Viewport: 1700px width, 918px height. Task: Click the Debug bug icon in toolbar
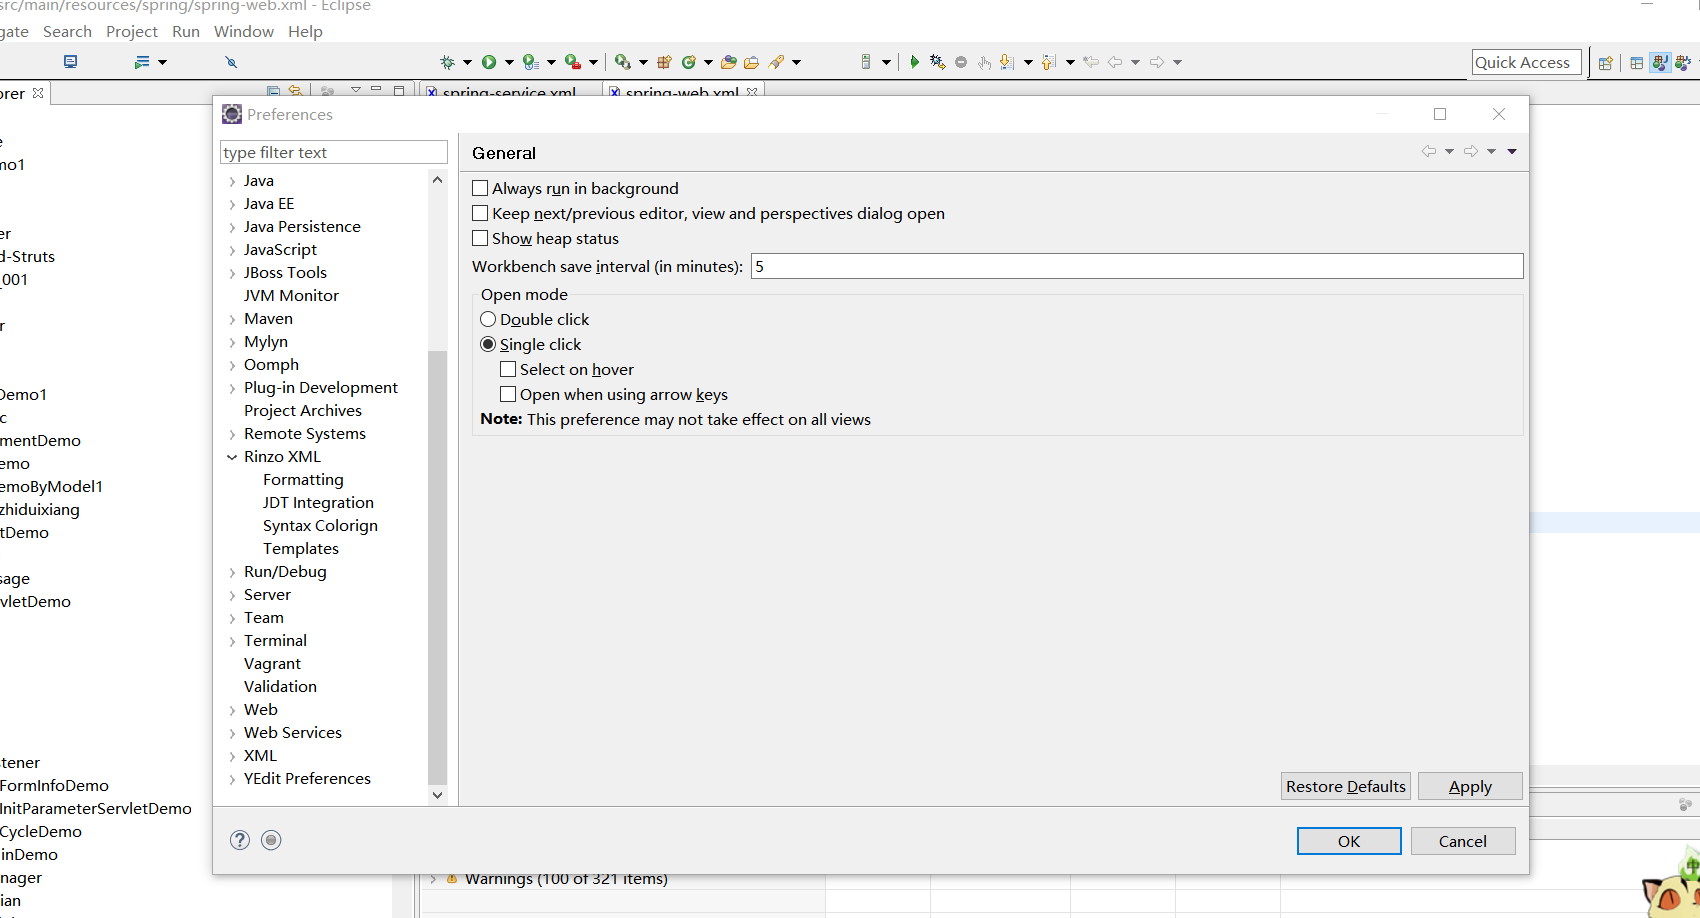tap(447, 62)
